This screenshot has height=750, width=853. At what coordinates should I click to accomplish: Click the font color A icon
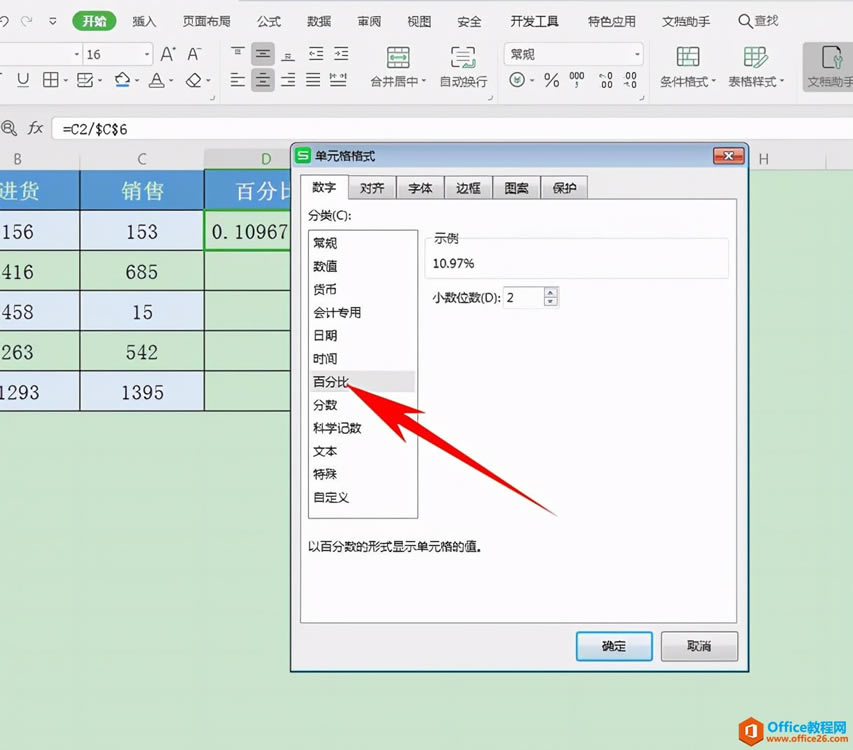pos(157,80)
